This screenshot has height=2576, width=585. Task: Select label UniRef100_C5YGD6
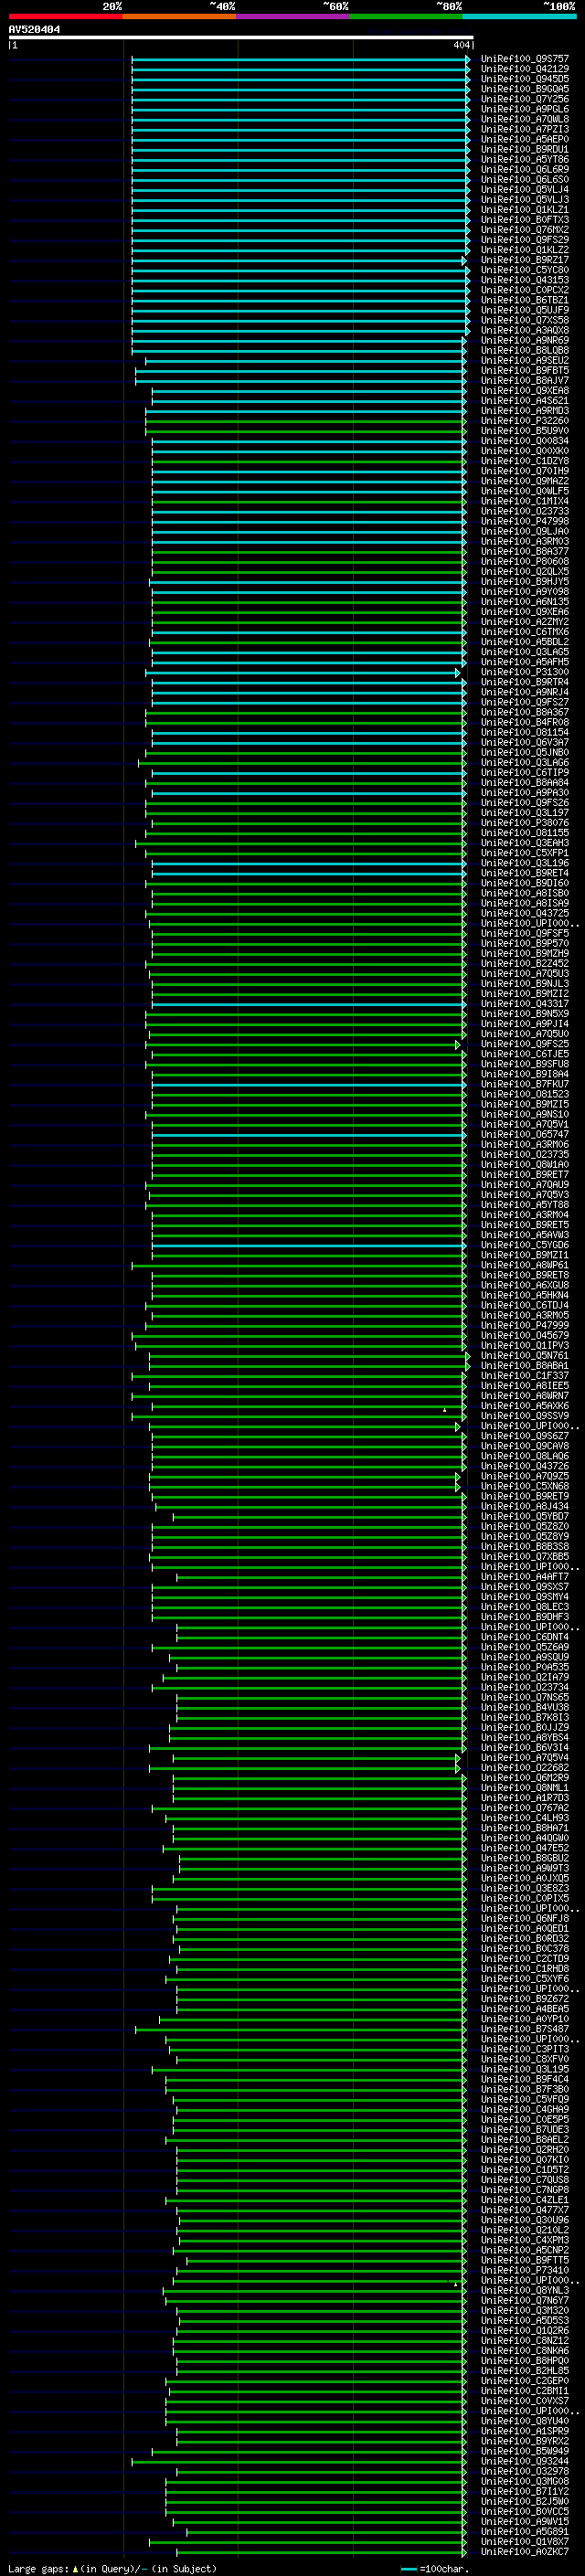(524, 1245)
